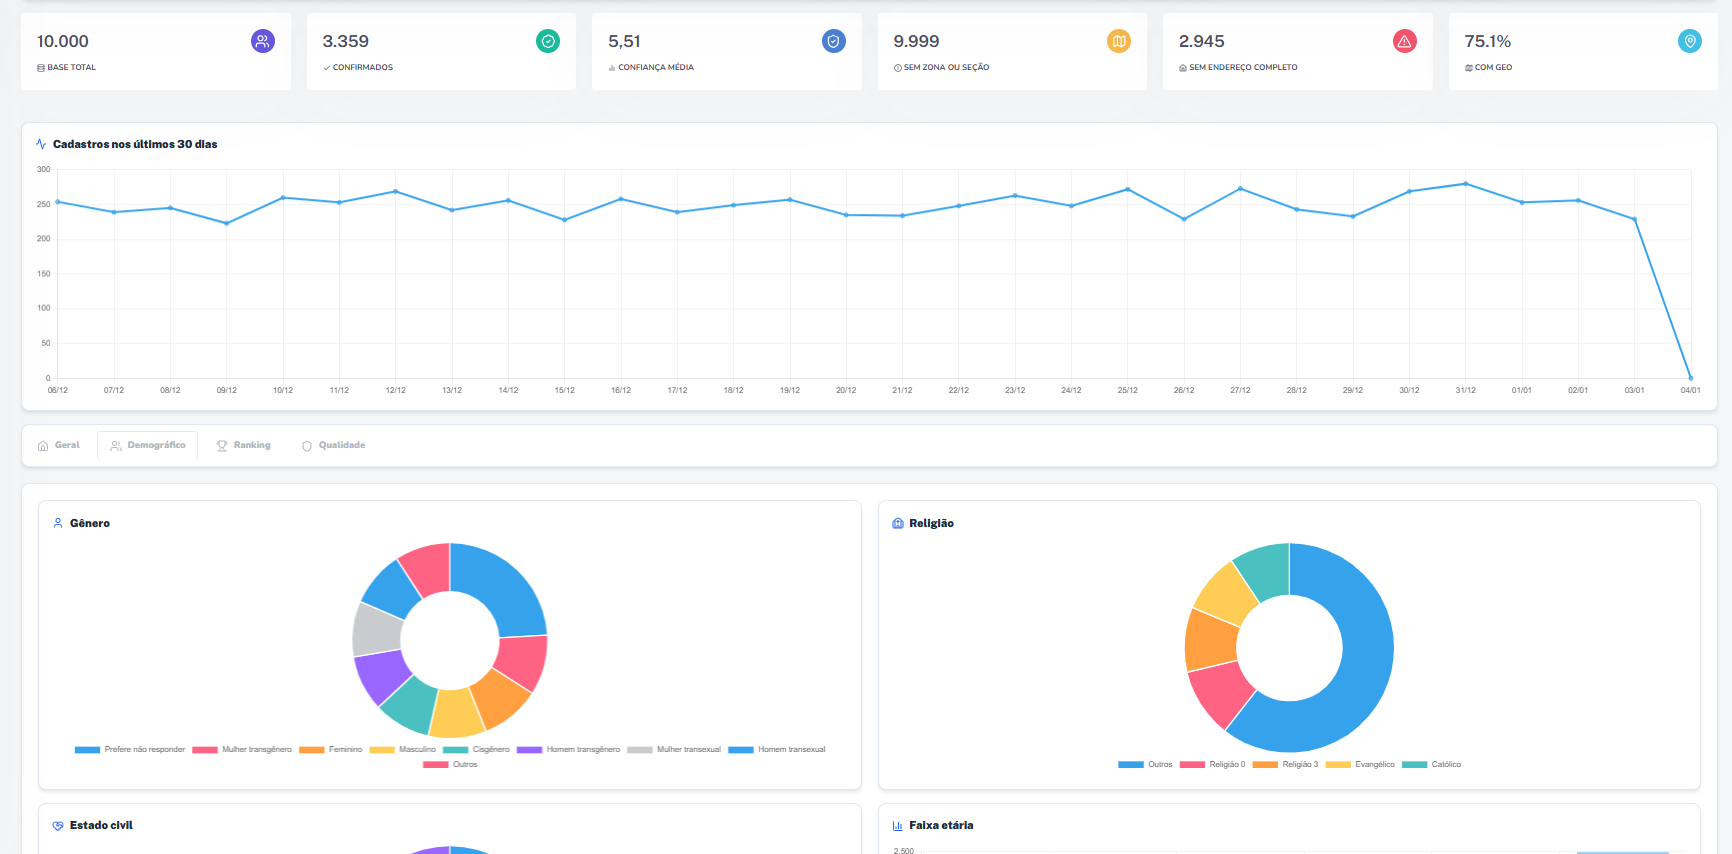Viewport: 1732px width, 854px height.
Task: Switch to the Geral tab
Action: (59, 445)
